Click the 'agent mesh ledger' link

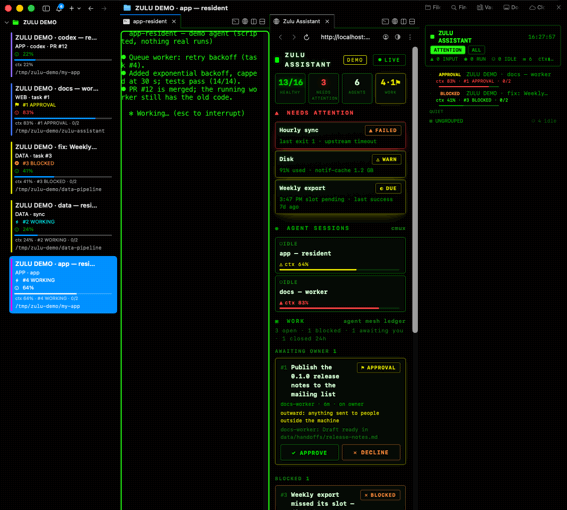point(374,321)
